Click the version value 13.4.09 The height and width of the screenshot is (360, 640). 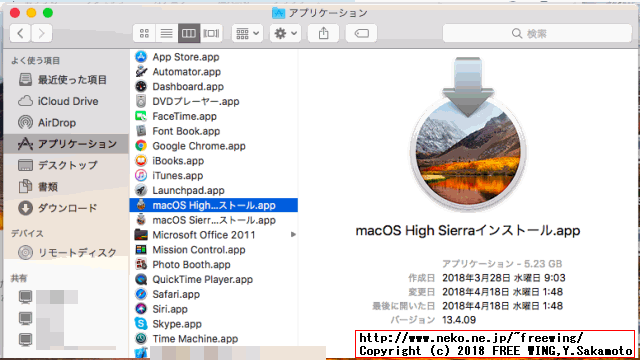459,320
